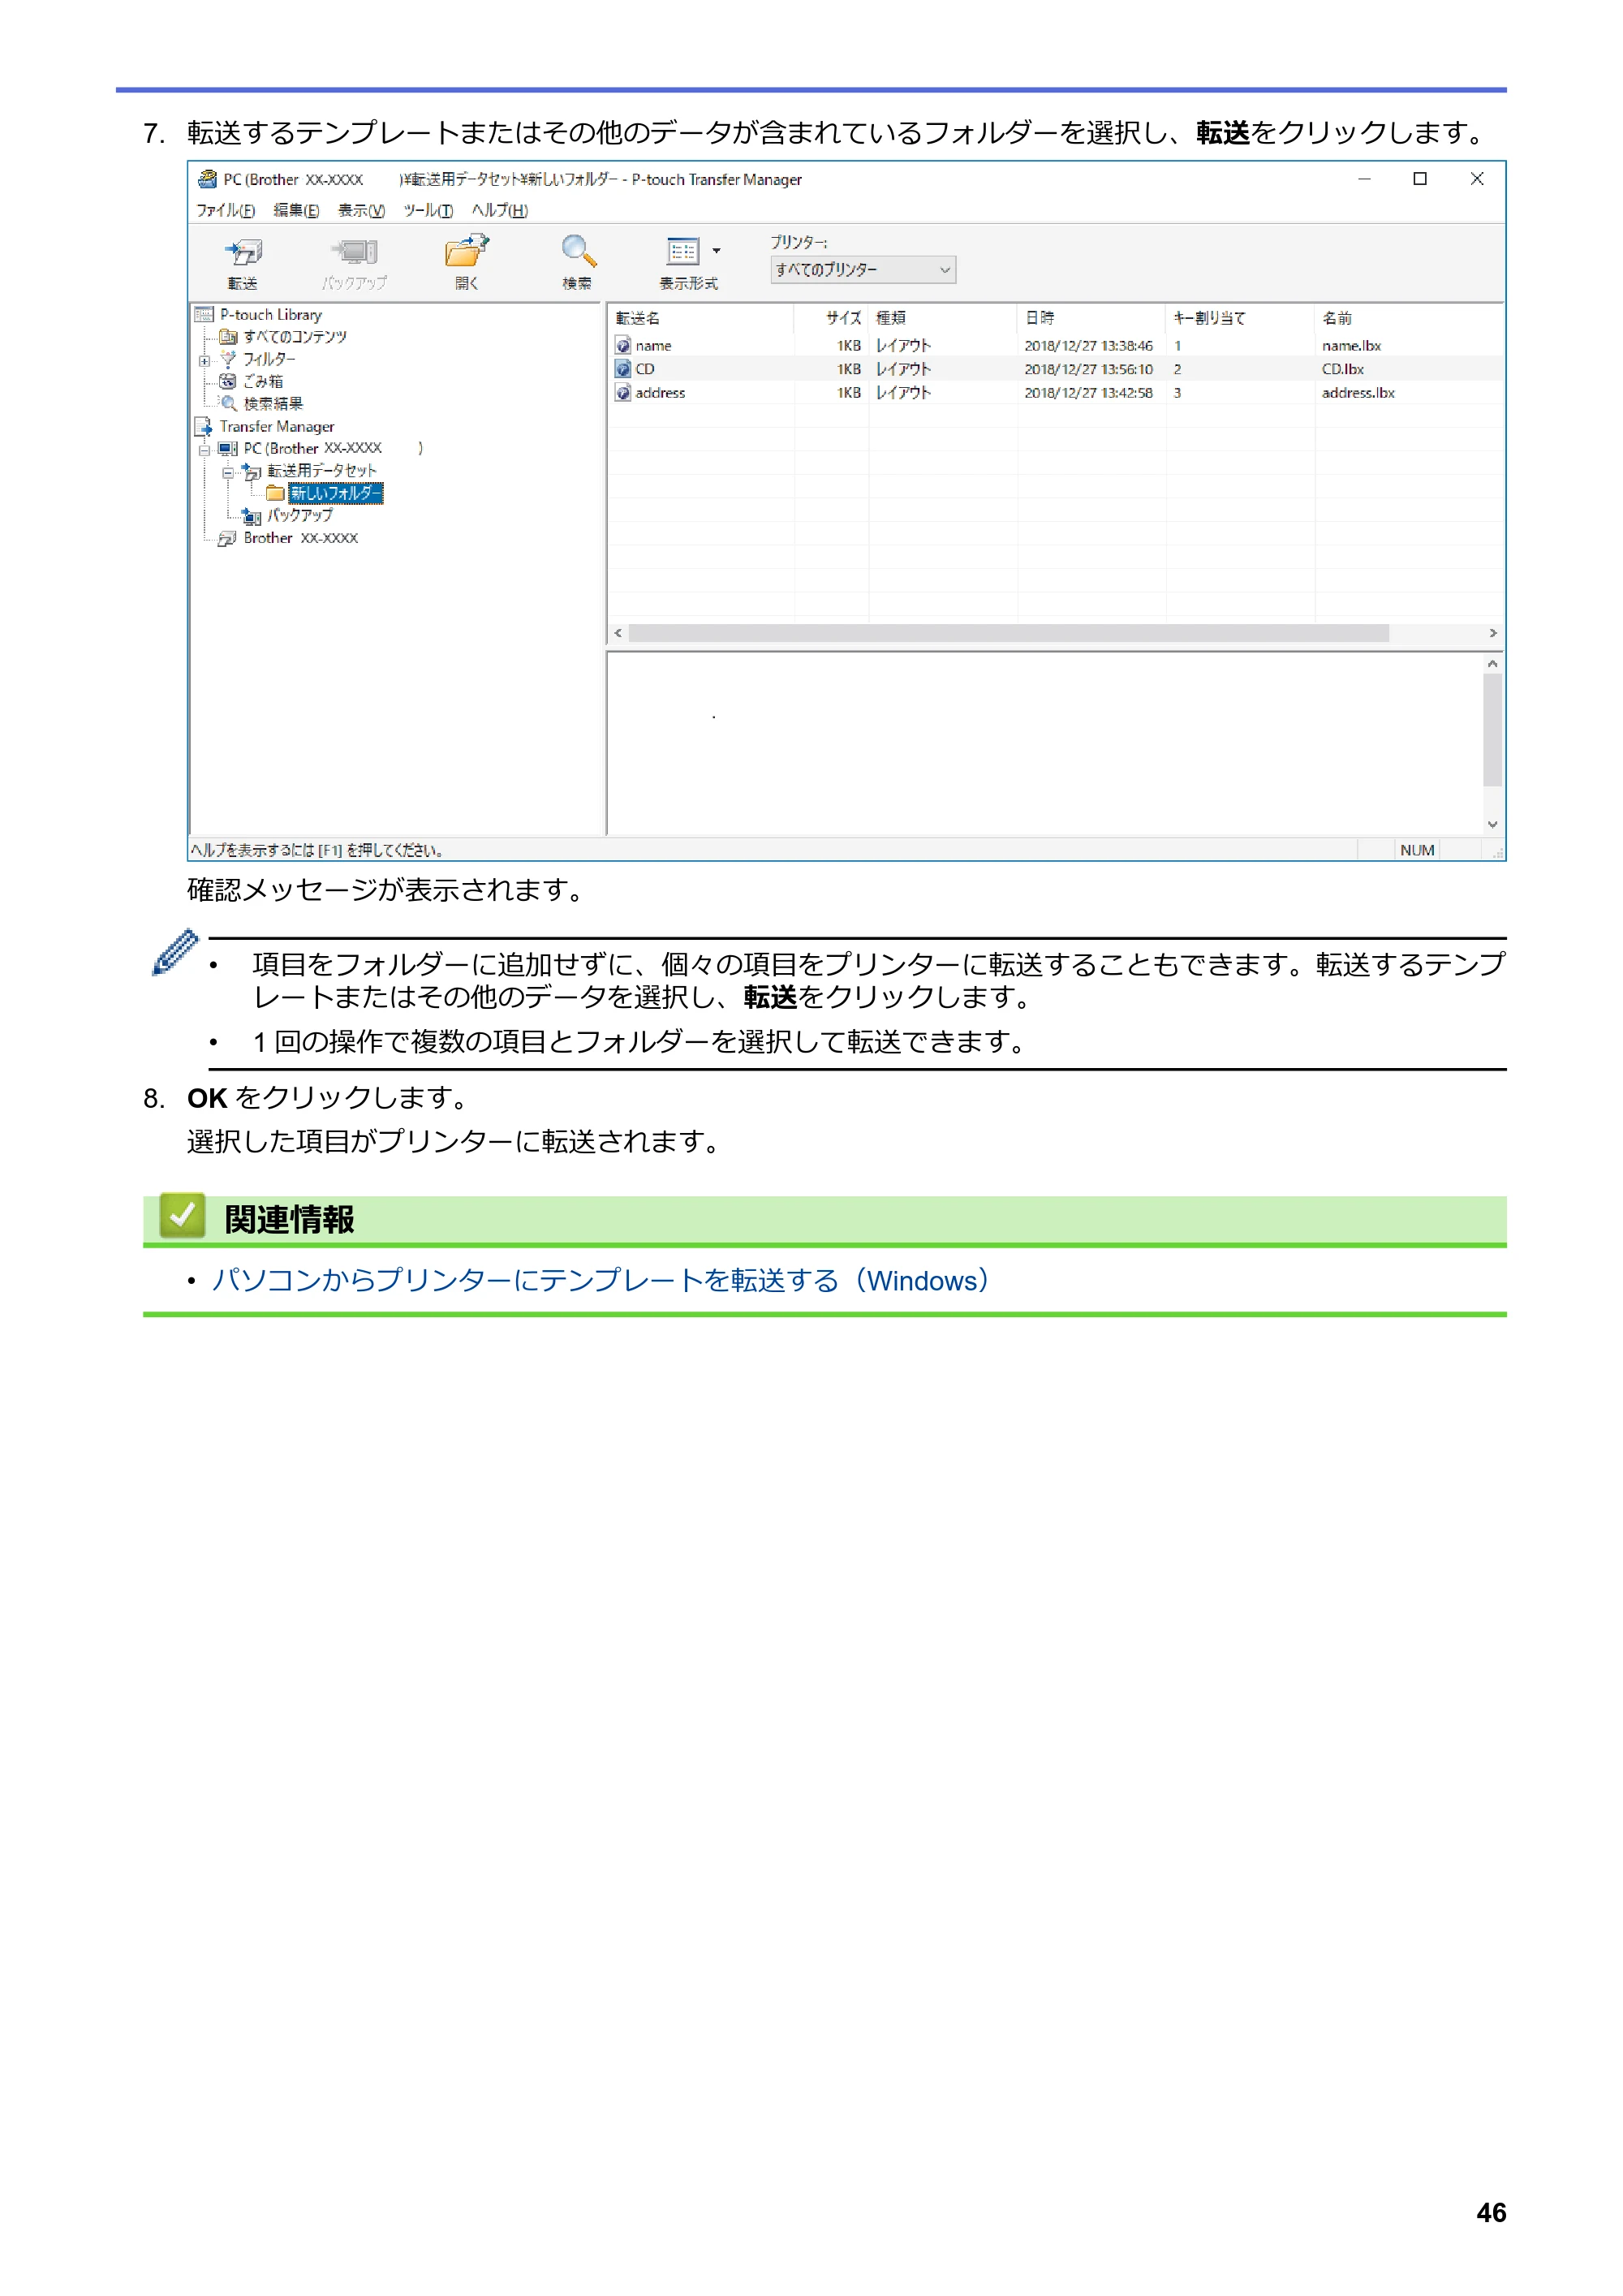Viewport: 1623px width, 2296px height.
Task: Open the 表示(V) menu
Action: coord(361,210)
